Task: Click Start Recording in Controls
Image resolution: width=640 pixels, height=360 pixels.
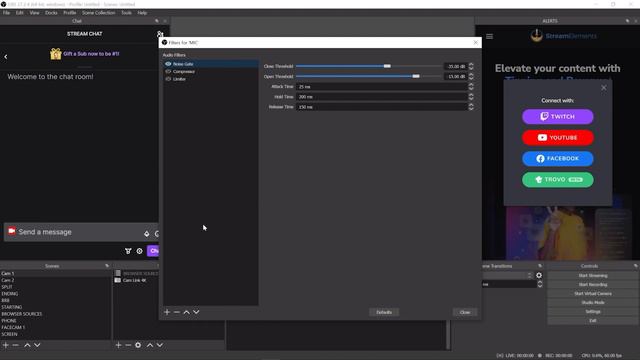Action: tap(593, 284)
